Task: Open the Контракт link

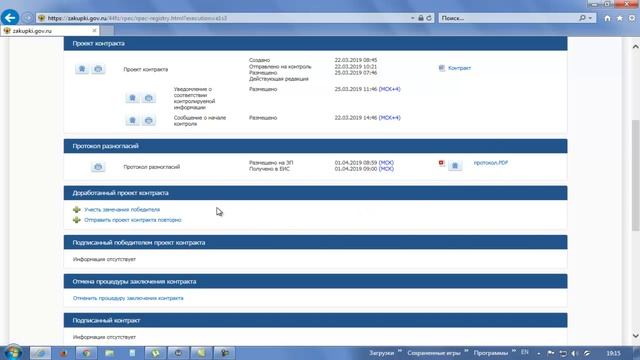Action: [460, 68]
